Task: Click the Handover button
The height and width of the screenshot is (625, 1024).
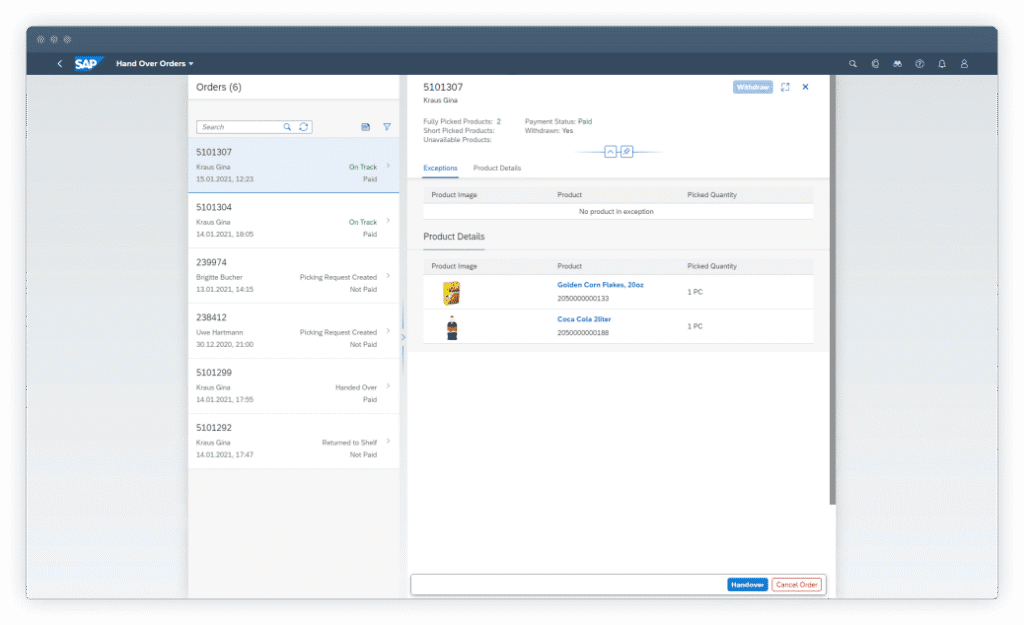Action: click(x=747, y=585)
